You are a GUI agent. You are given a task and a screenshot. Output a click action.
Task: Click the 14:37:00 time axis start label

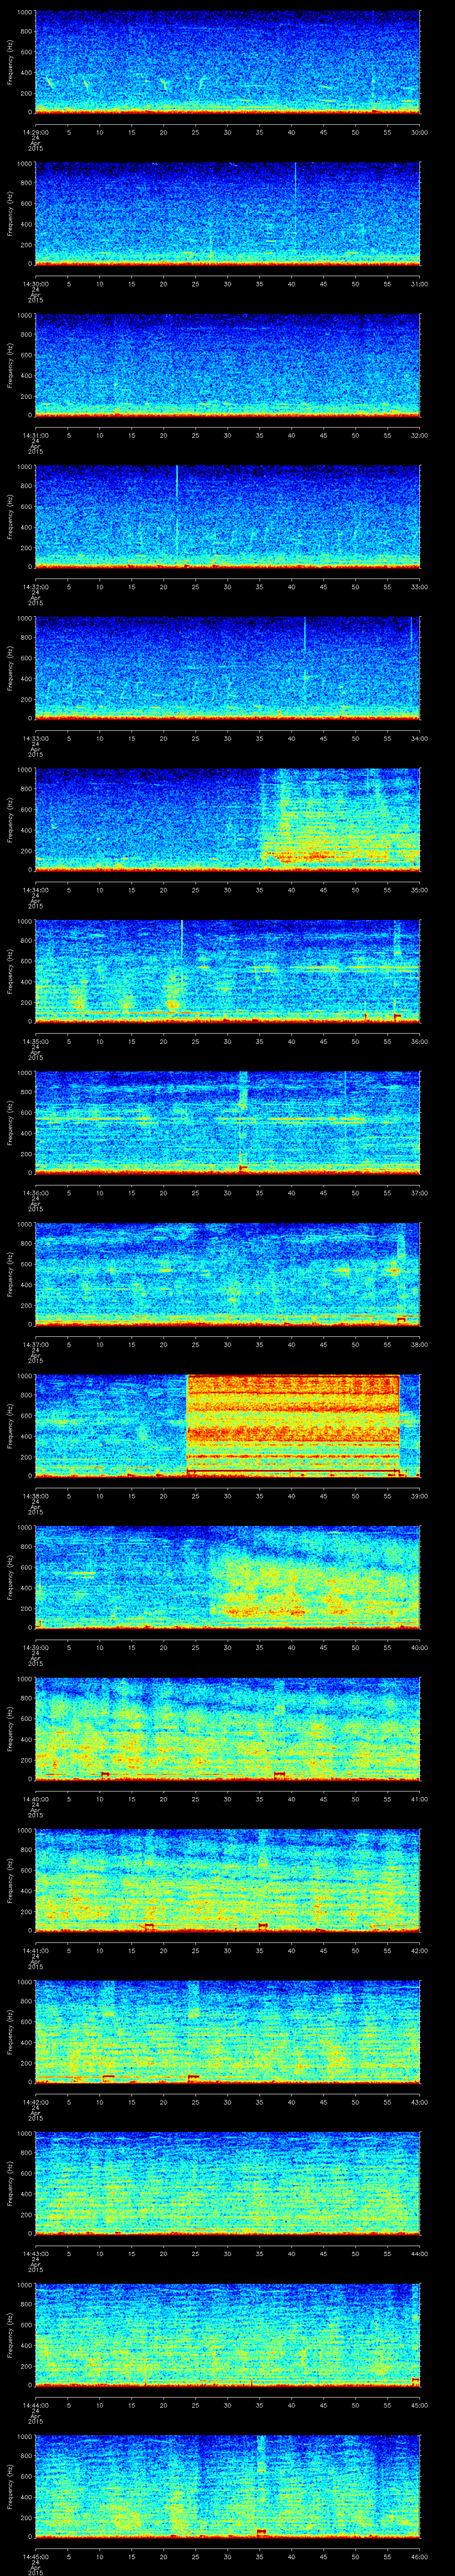click(36, 1343)
